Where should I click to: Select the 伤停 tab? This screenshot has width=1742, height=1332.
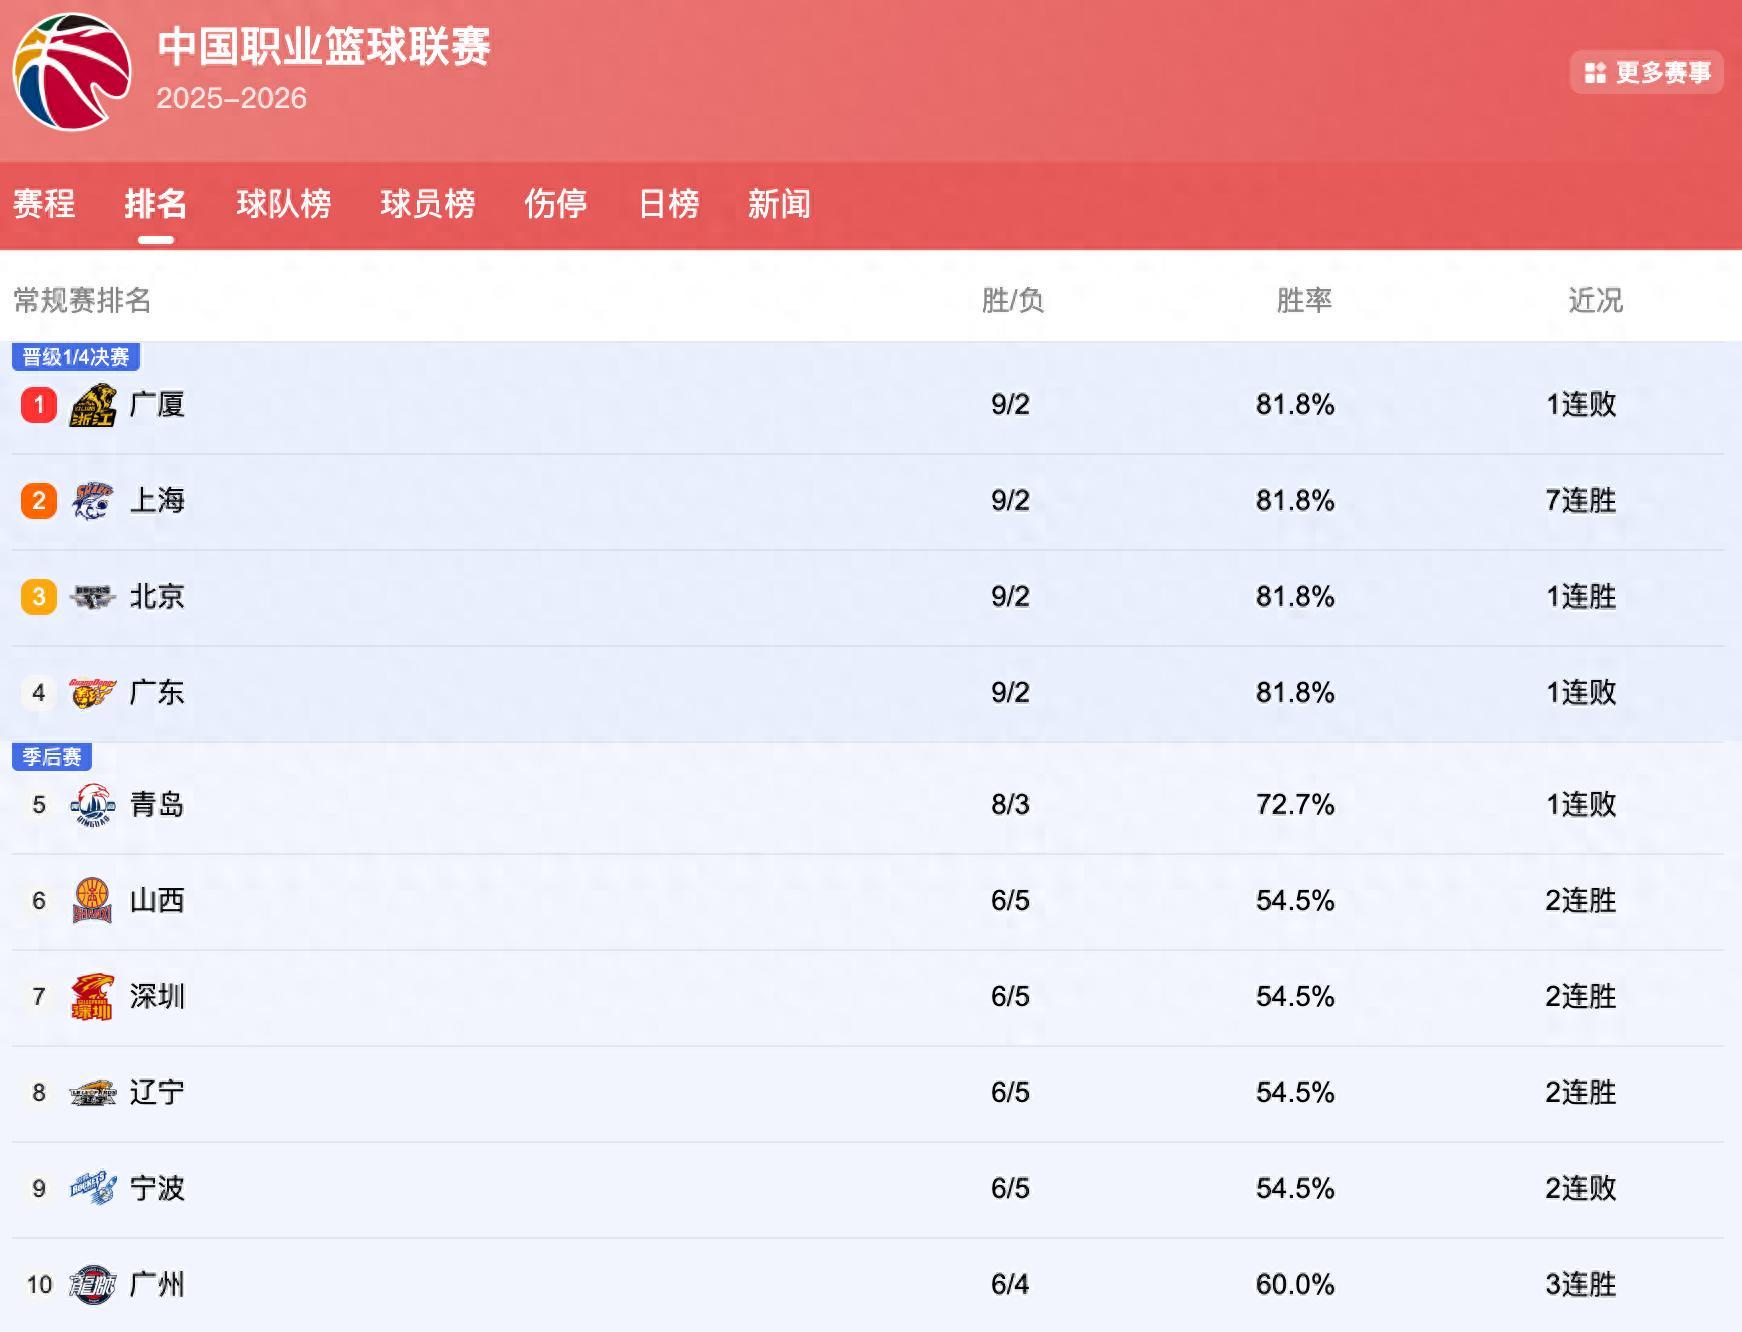point(556,204)
